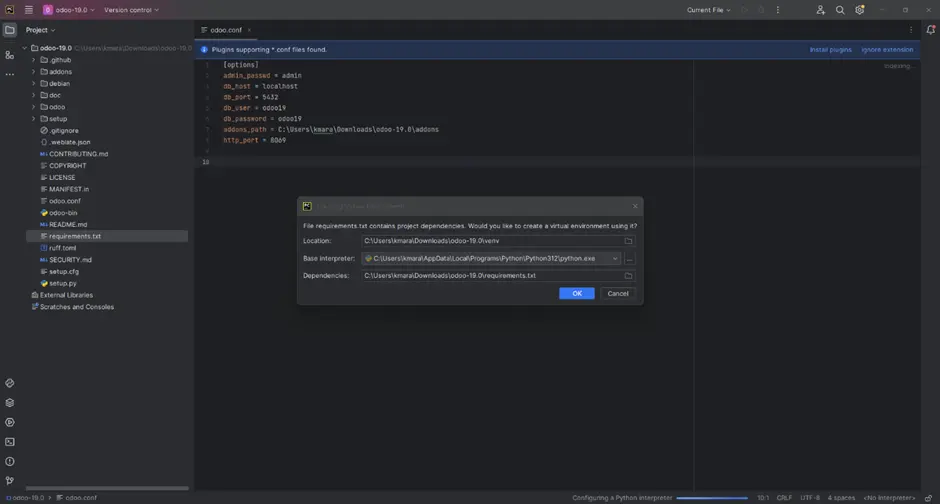Open the Version control dropdown
940x504 pixels.
tap(131, 10)
